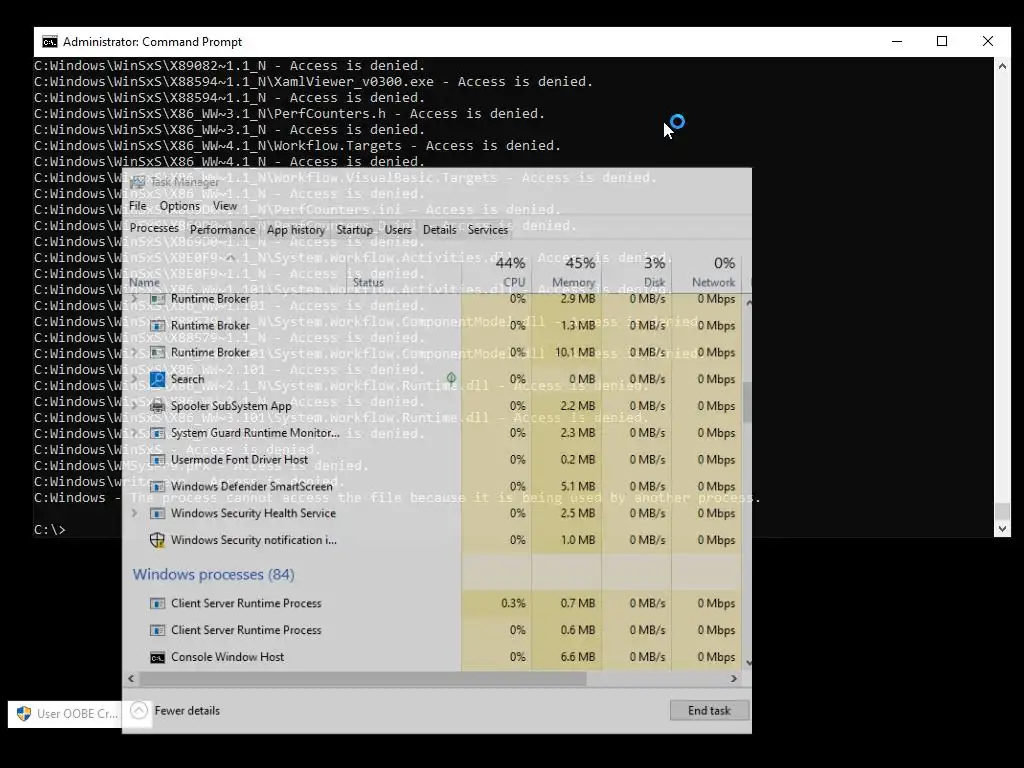The height and width of the screenshot is (768, 1024).
Task: Switch to the Services tab
Action: [488, 230]
